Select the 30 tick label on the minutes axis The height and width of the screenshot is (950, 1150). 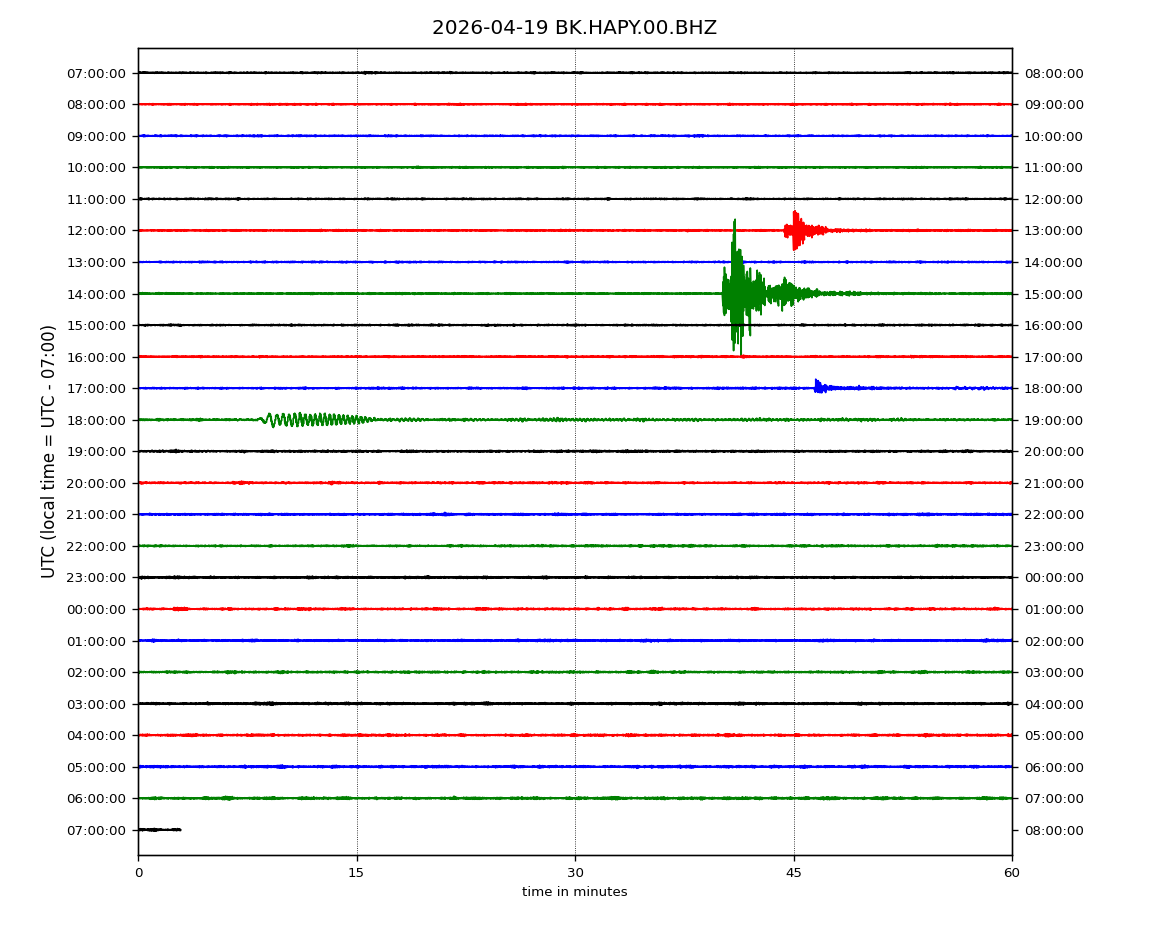click(x=575, y=873)
